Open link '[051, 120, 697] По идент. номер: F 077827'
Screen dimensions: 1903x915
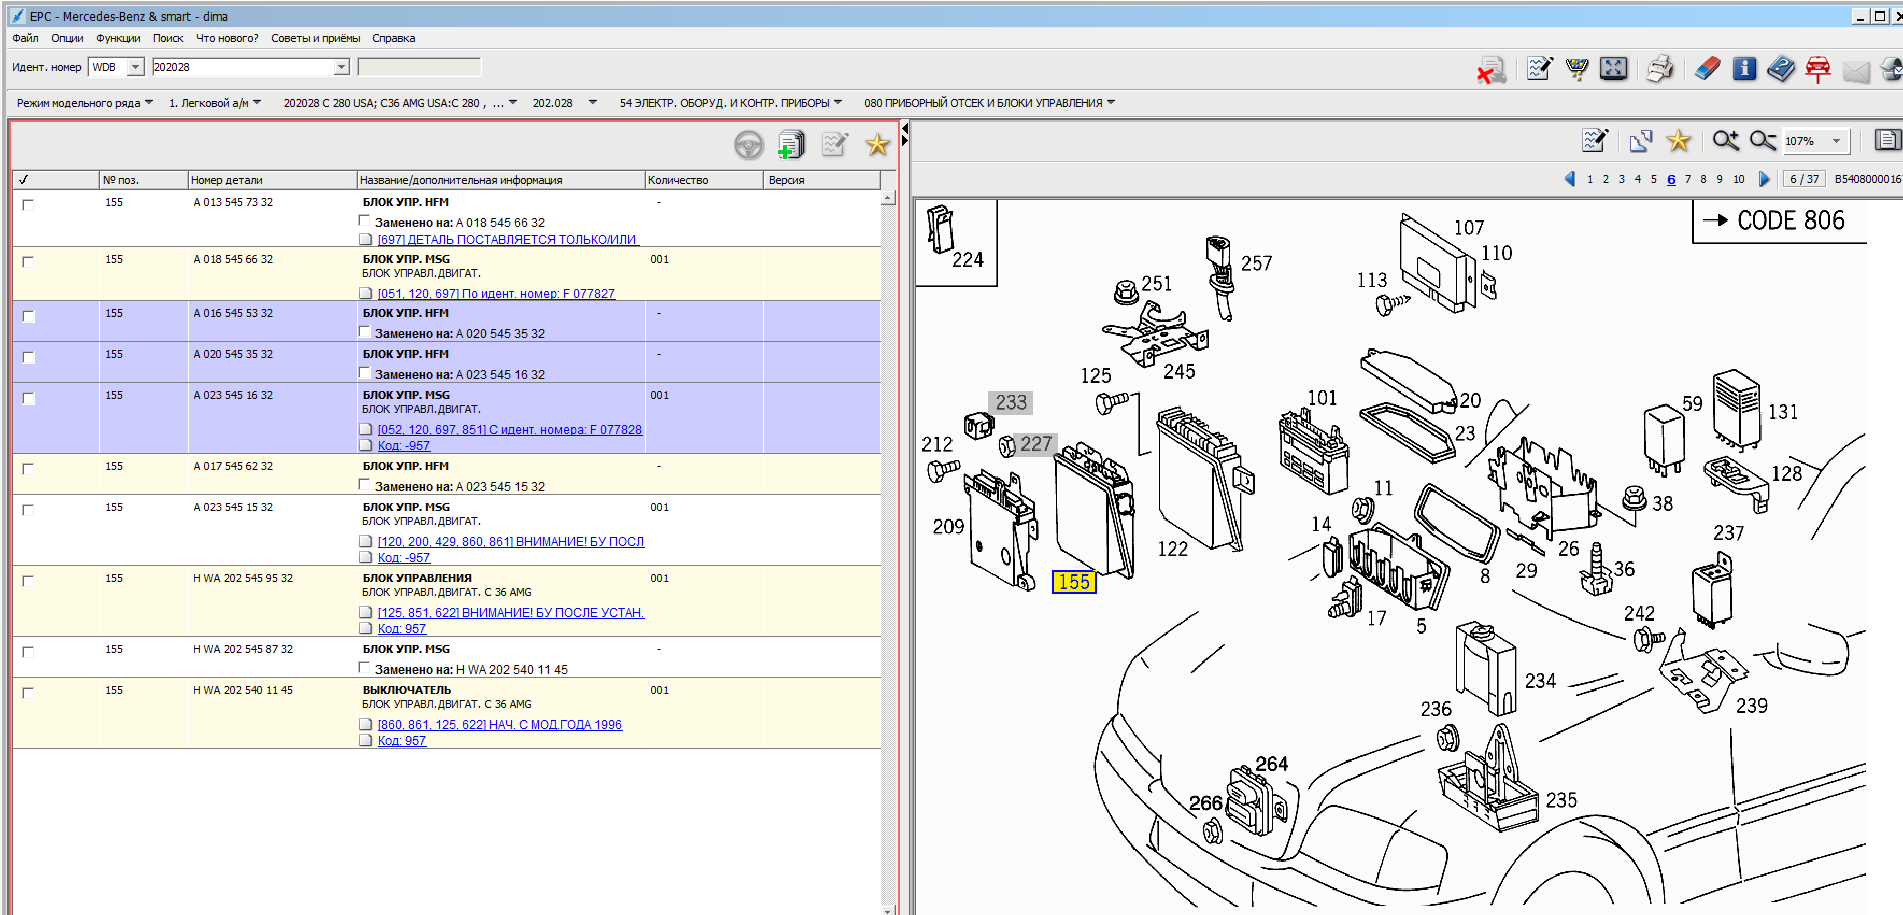[x=496, y=293]
